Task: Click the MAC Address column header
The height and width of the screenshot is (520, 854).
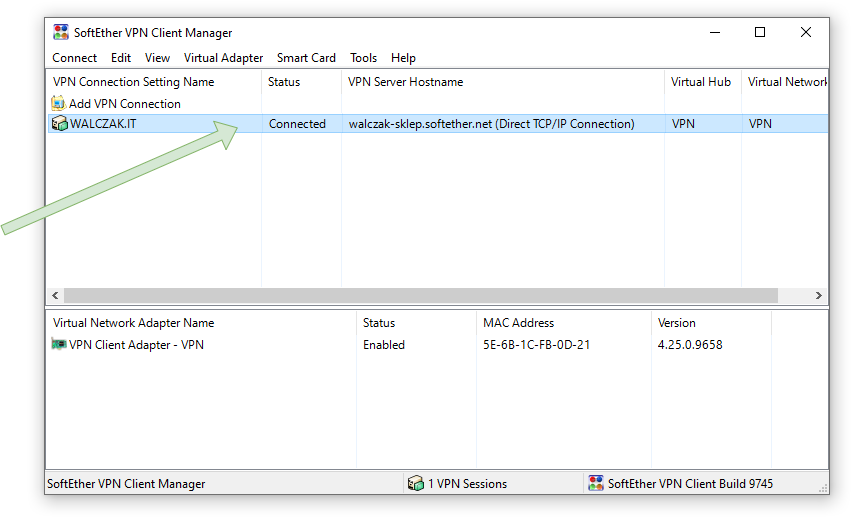Action: click(x=518, y=323)
